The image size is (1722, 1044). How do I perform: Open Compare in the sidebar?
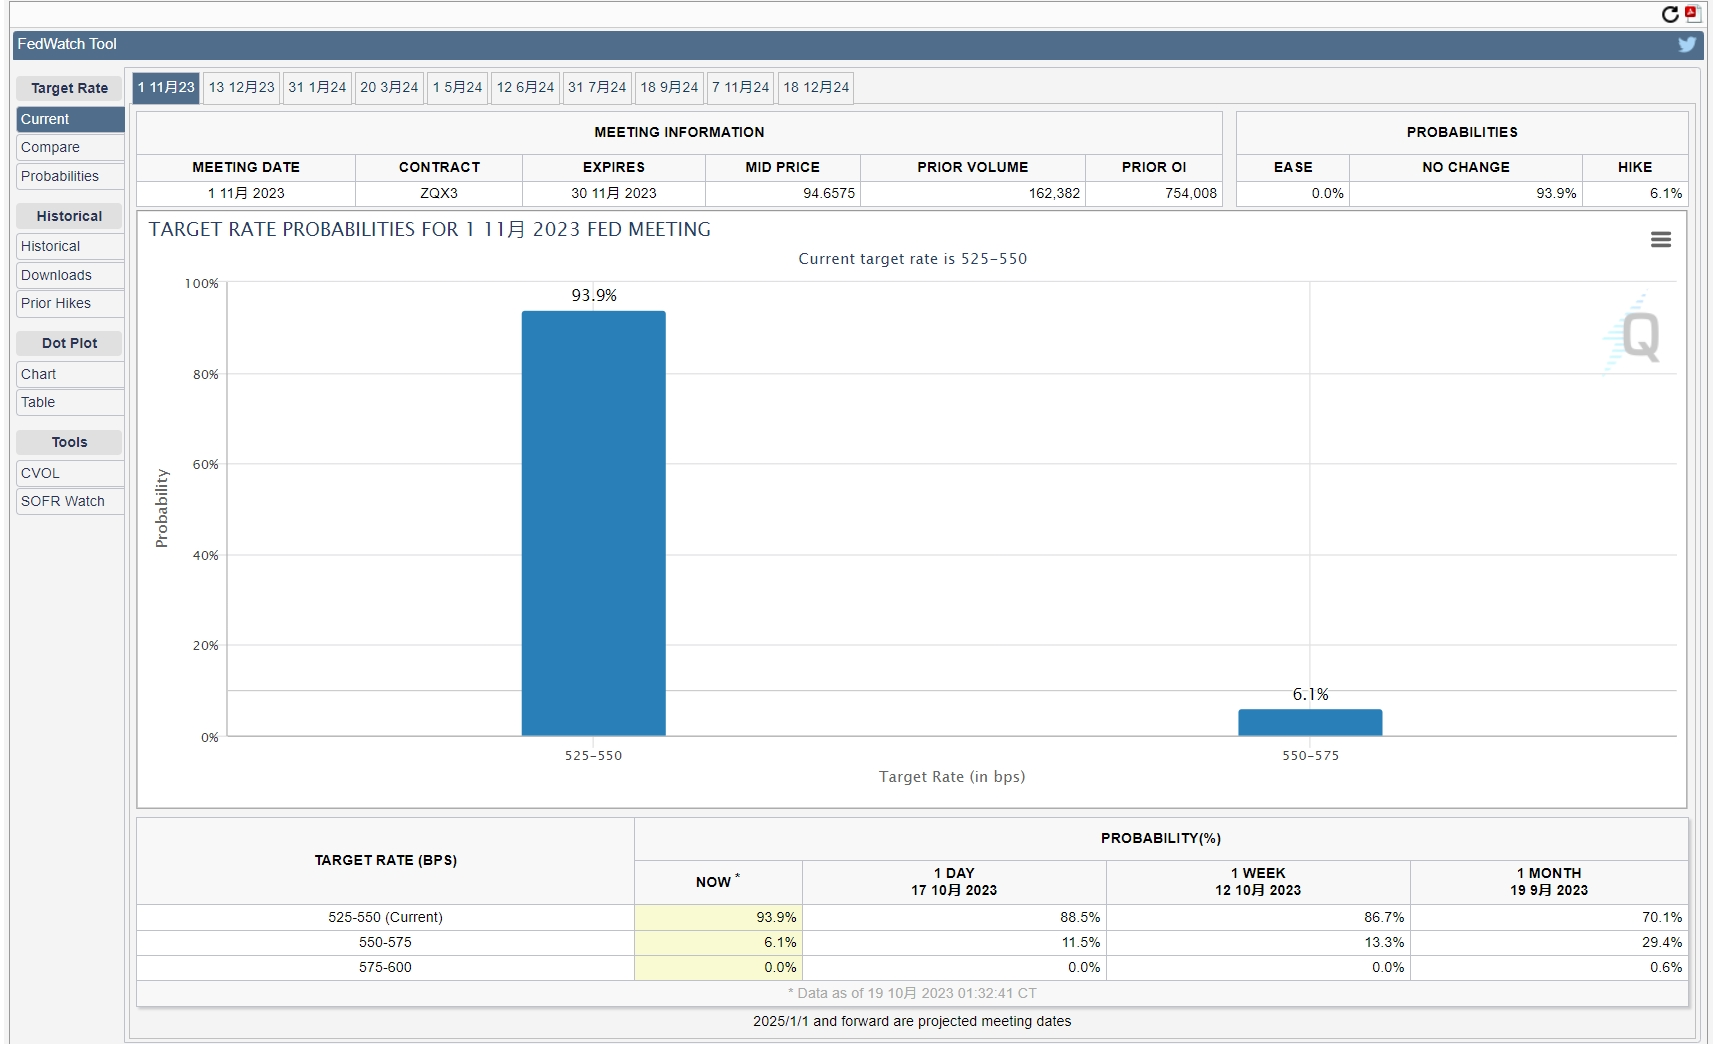70,147
